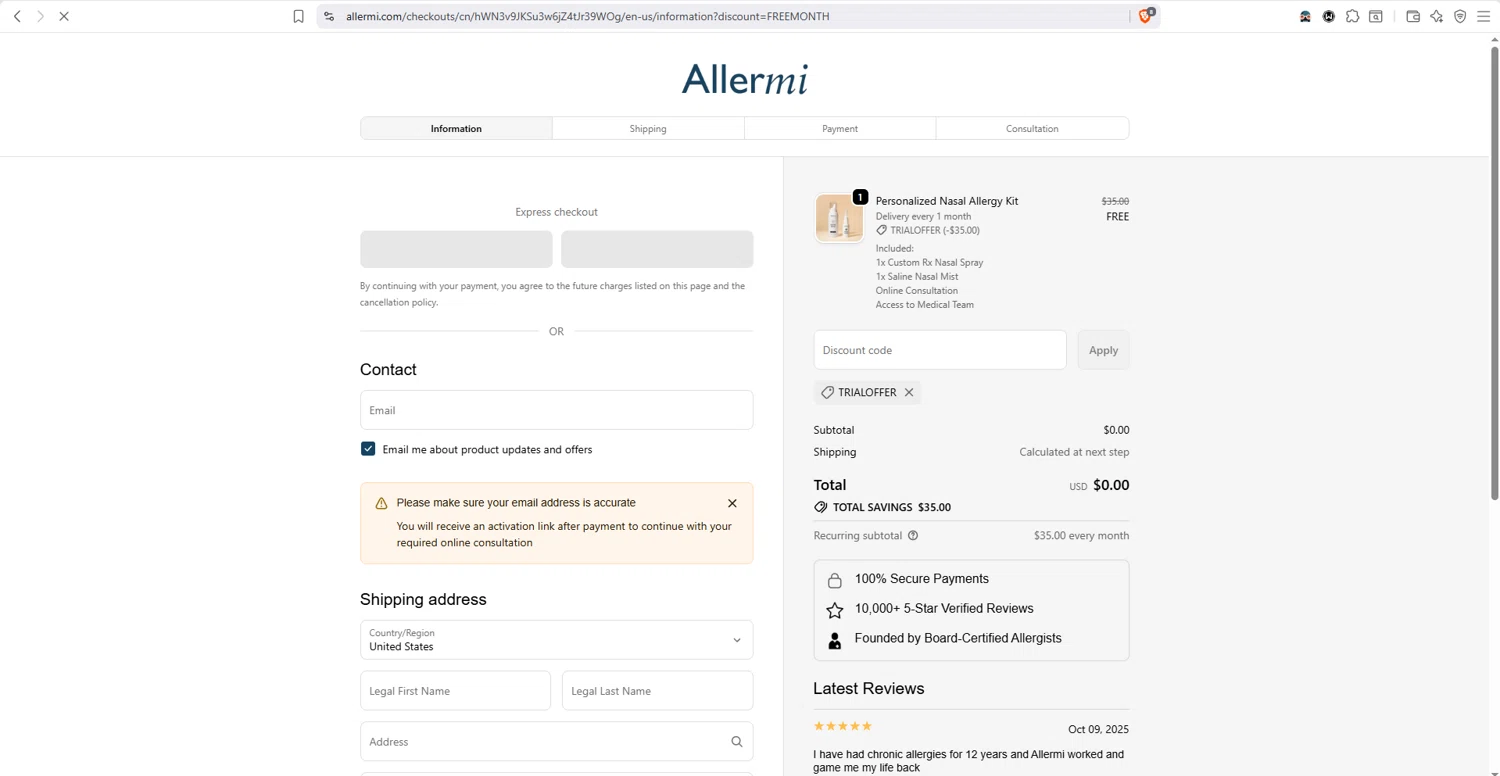Viewport: 1500px width, 776px height.
Task: Click the "Personalized Nasal Allergy Kit" title
Action: [947, 201]
